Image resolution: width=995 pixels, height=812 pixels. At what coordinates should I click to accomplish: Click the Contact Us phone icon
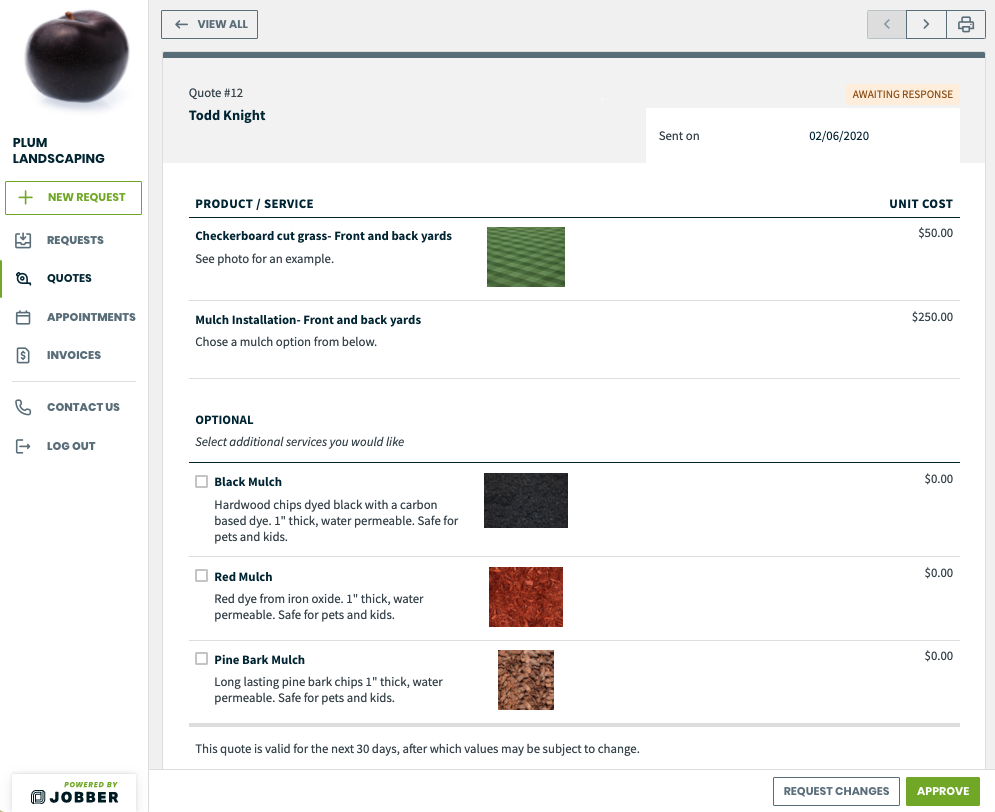click(25, 406)
